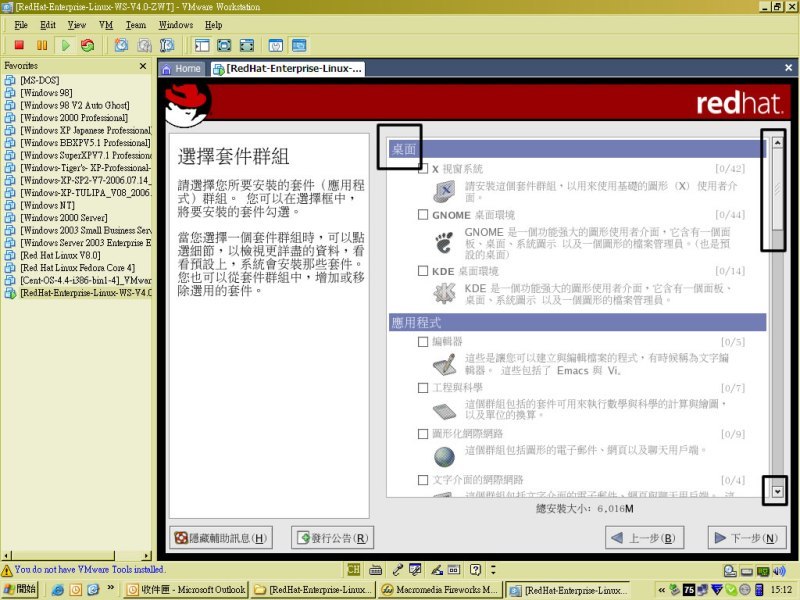Select [Windows 98] in Favorites
The height and width of the screenshot is (600, 800).
pos(46,93)
